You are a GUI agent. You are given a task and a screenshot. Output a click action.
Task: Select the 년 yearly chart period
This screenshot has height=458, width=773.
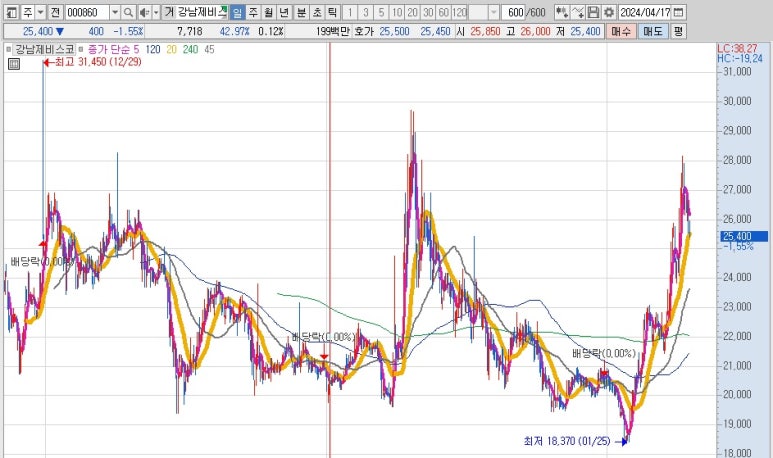[284, 12]
